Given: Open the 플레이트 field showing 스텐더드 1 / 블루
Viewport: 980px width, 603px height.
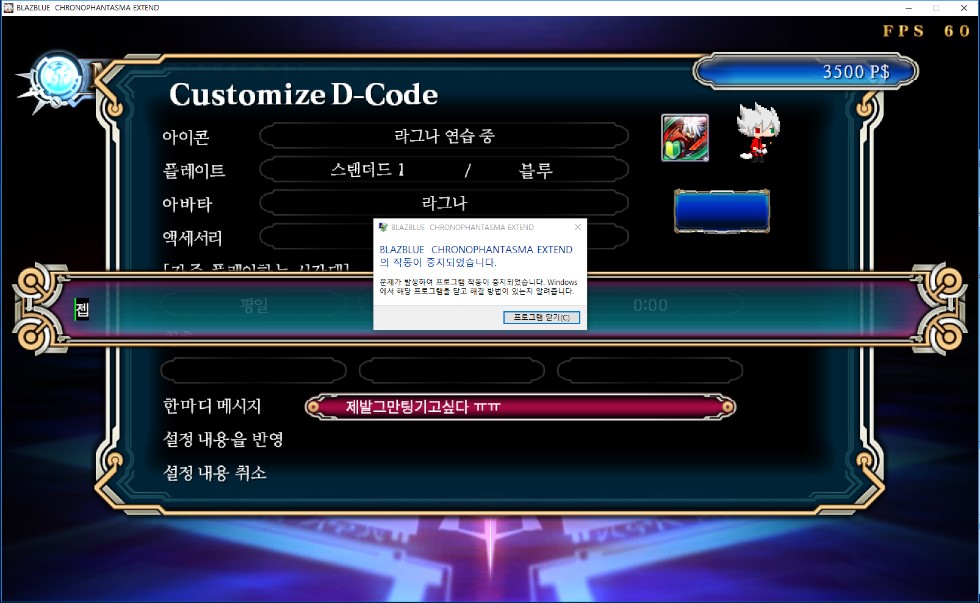Looking at the screenshot, I should click(x=443, y=169).
